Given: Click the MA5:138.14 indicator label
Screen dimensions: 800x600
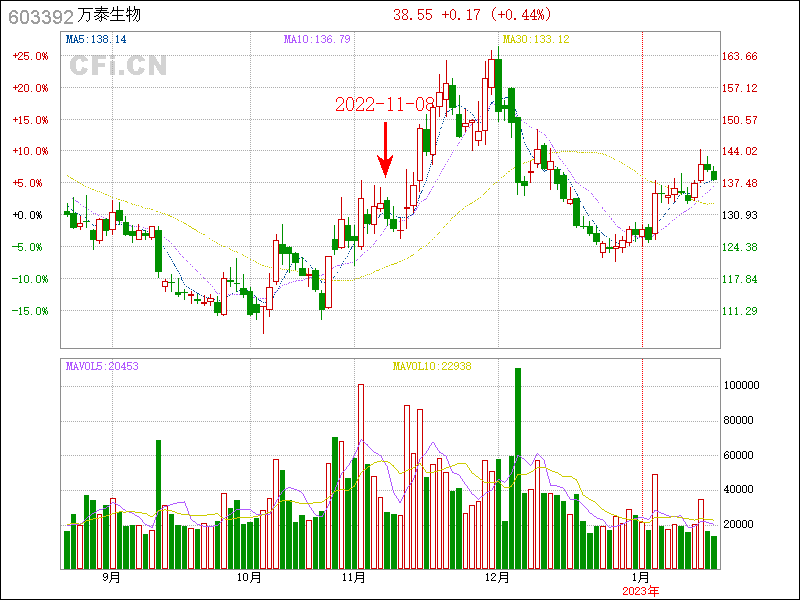Looking at the screenshot, I should (96, 39).
